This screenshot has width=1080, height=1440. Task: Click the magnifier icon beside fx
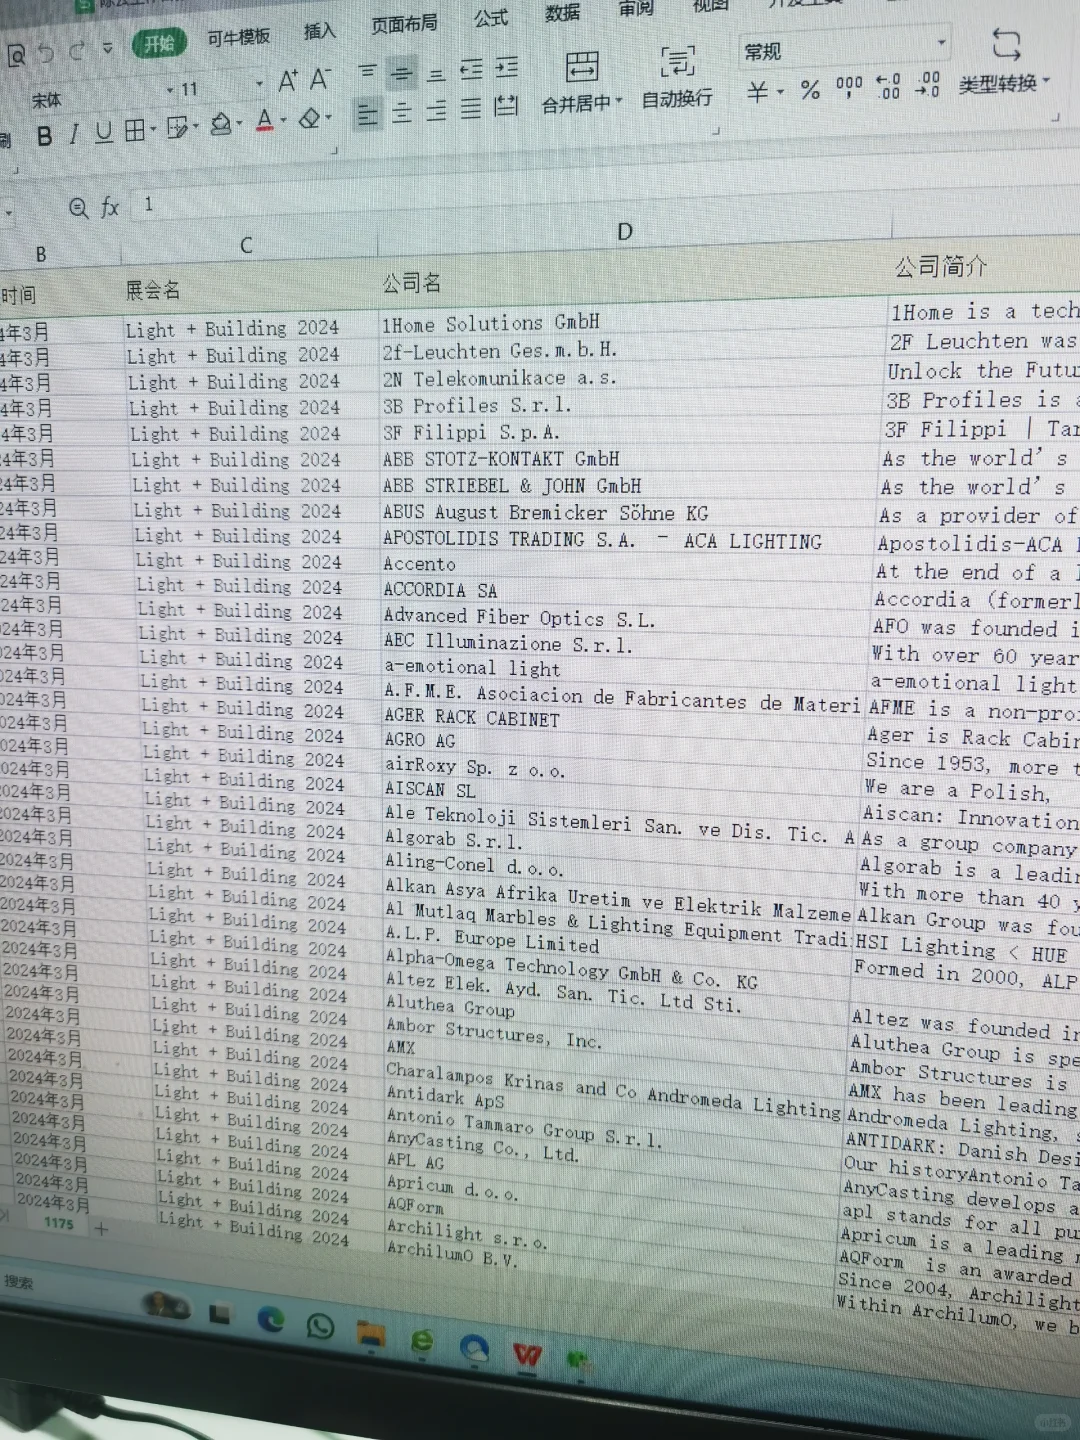(x=79, y=209)
